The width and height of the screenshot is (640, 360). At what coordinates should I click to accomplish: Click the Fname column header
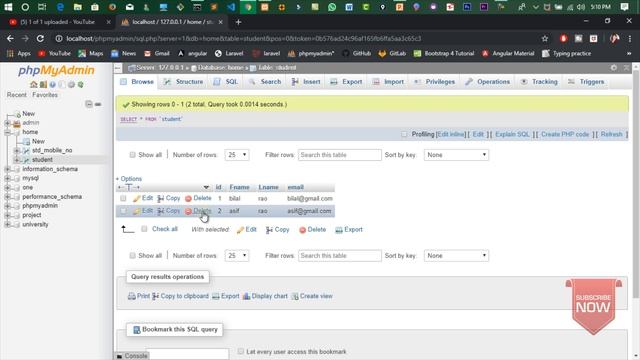click(239, 187)
